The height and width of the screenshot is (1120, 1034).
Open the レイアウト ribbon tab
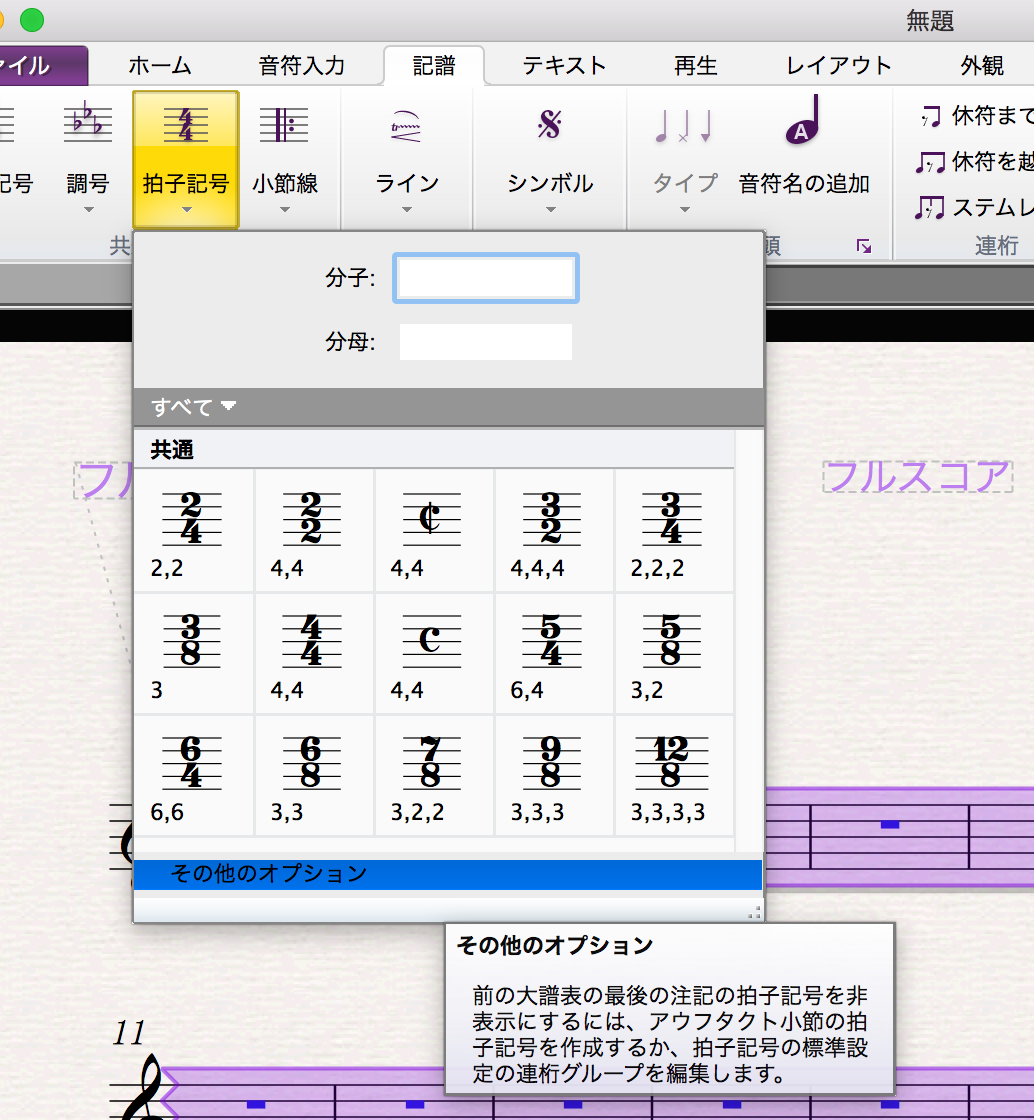coord(839,66)
